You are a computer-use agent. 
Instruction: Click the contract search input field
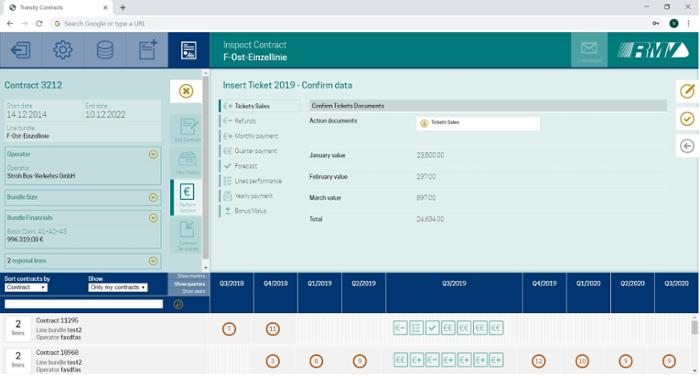84,304
